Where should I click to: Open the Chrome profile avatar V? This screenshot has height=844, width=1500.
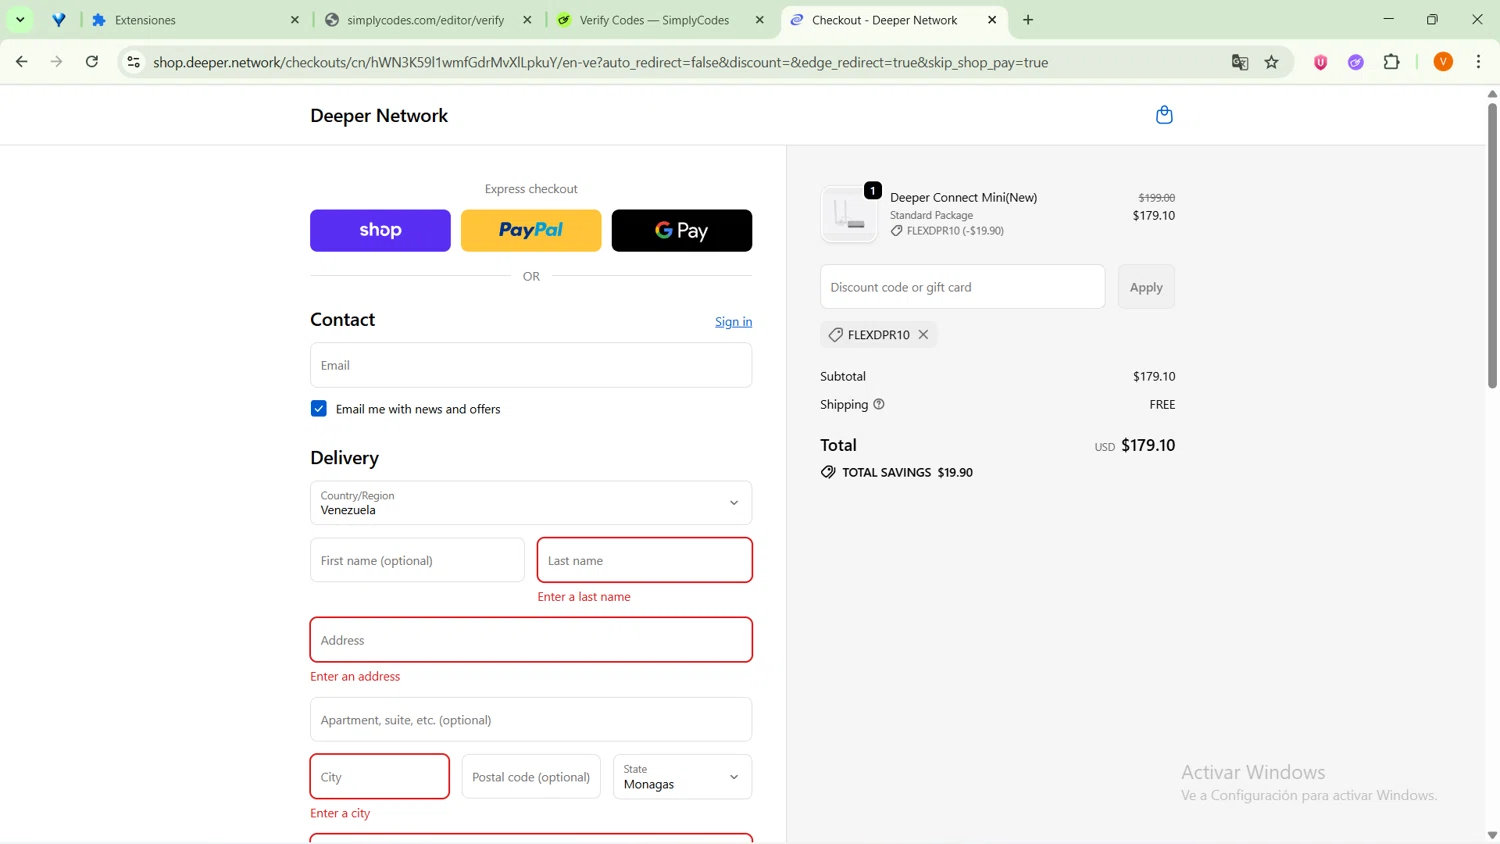pyautogui.click(x=1443, y=62)
